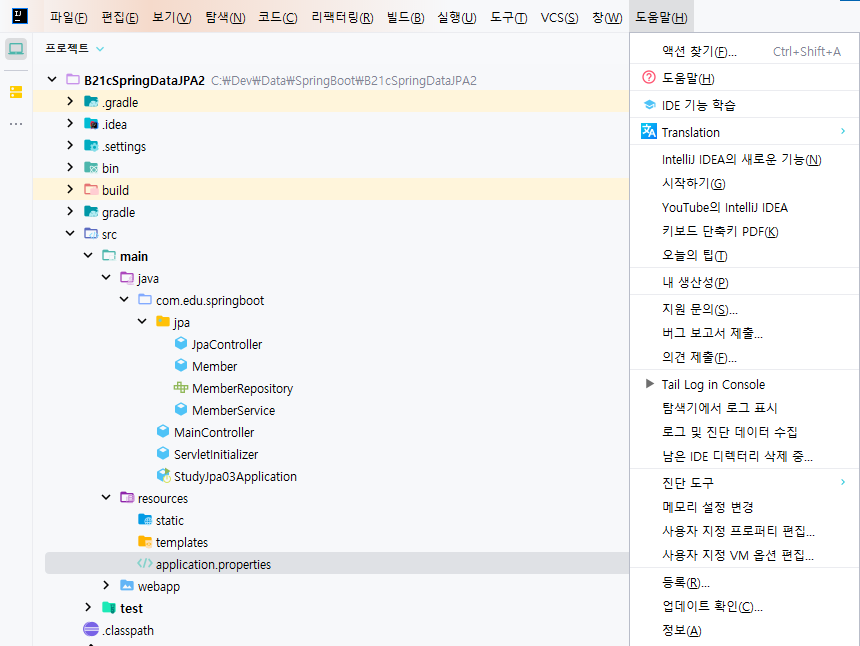Collapse the B21cSpringDataJPA2 root node

coord(52,79)
